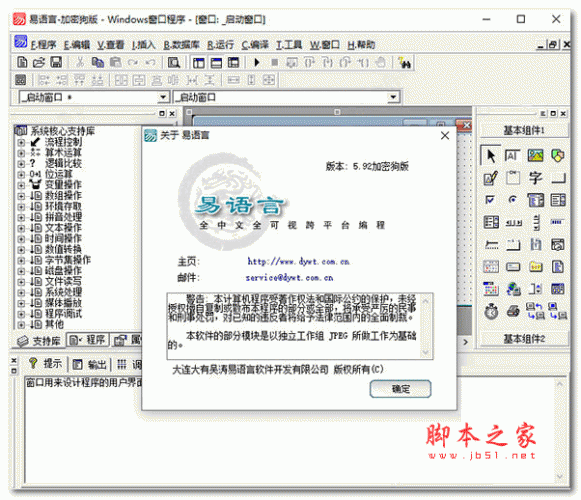Expand the 时间操作 tree node
The width and height of the screenshot is (581, 500).
click(x=21, y=239)
